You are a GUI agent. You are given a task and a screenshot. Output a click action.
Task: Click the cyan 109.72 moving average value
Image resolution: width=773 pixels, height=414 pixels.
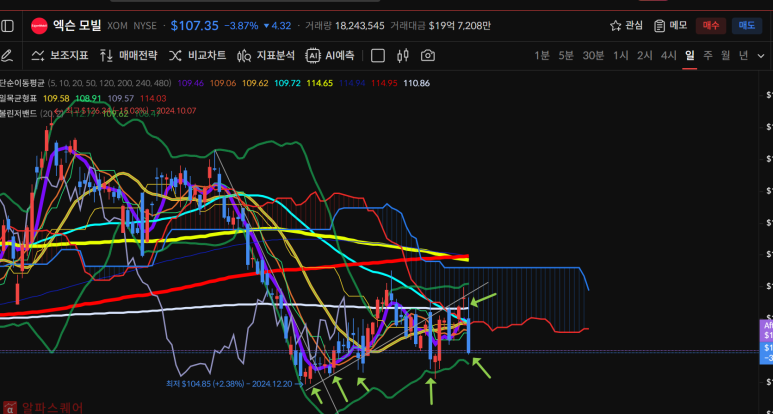pos(287,83)
